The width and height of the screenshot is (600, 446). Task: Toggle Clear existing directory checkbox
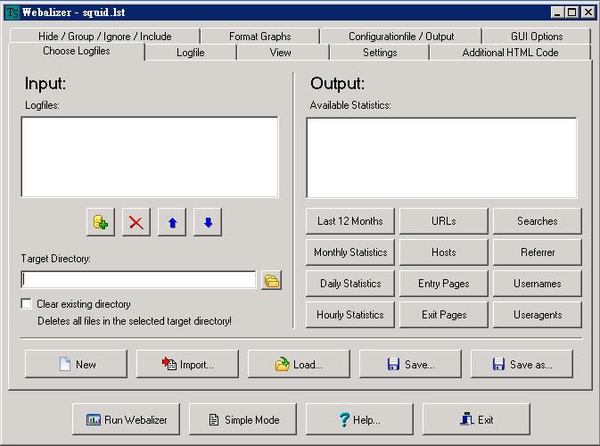[26, 304]
